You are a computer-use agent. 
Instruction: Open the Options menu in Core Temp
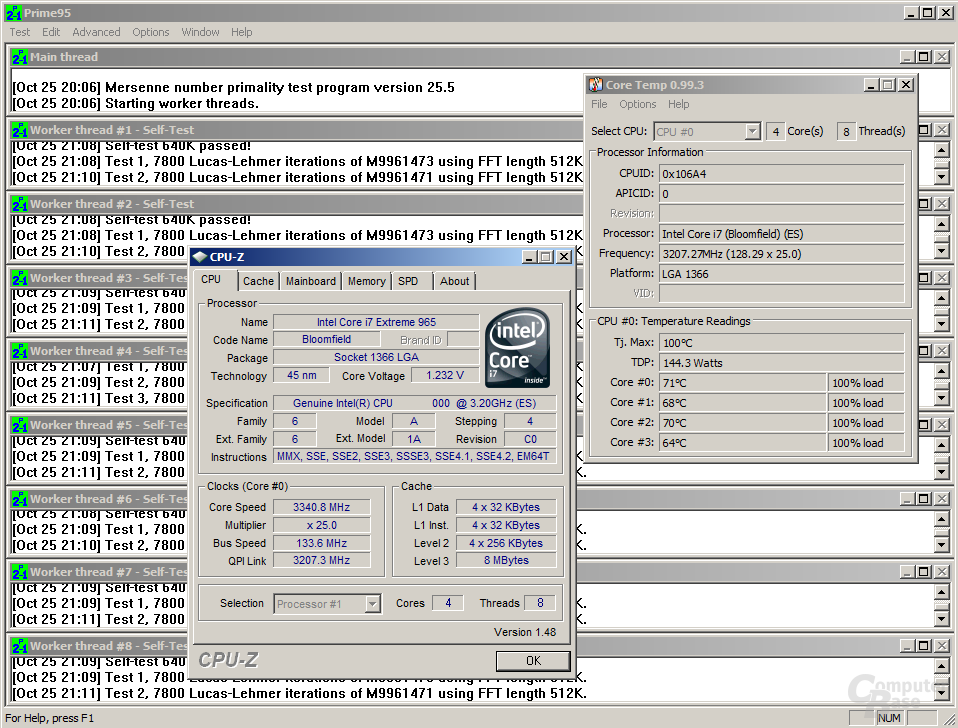tap(637, 104)
